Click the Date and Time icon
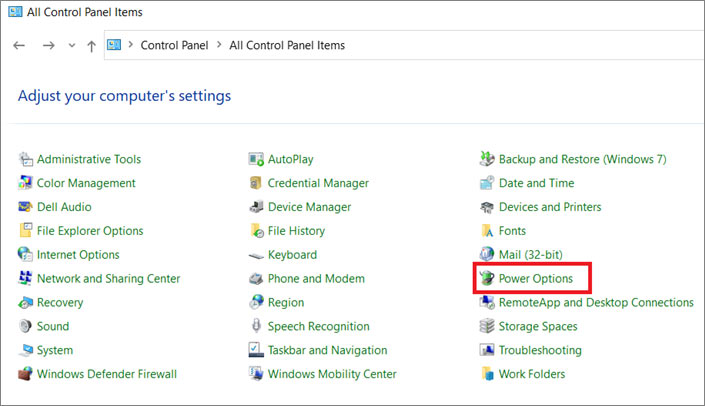The width and height of the screenshot is (705, 406). coord(487,183)
